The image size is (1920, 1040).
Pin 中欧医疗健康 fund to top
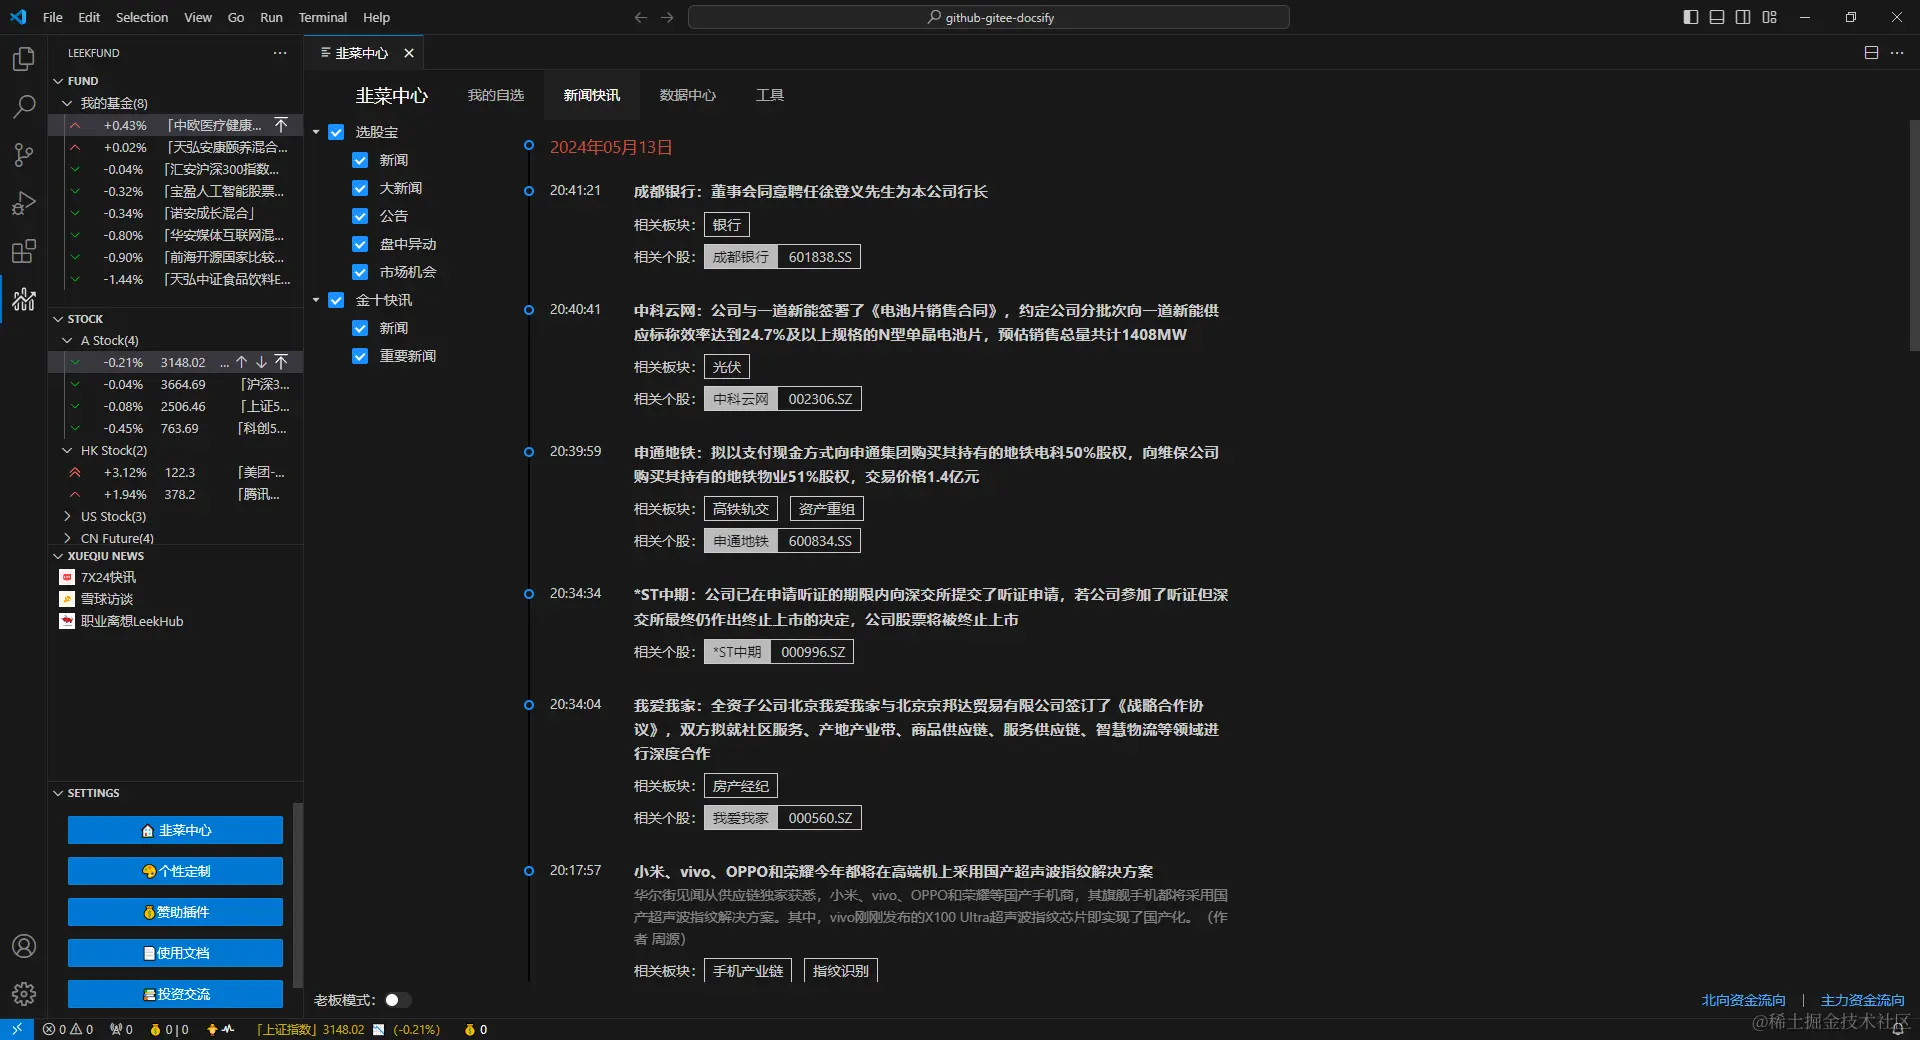[x=281, y=125]
